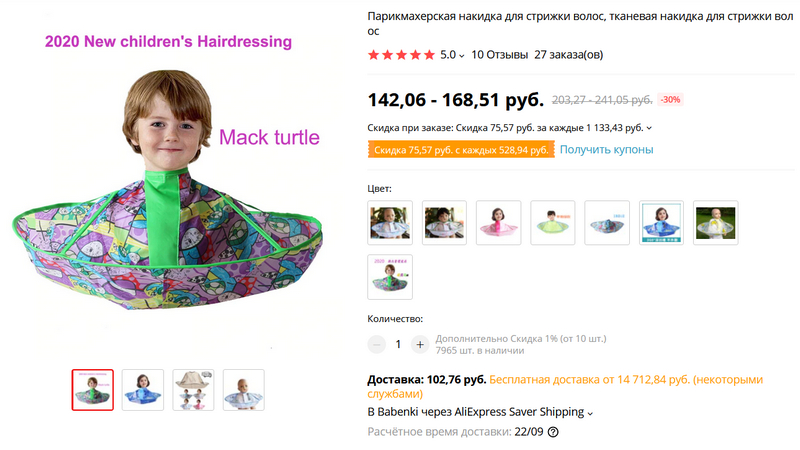Decrease quantity with the minus button

pos(377,344)
